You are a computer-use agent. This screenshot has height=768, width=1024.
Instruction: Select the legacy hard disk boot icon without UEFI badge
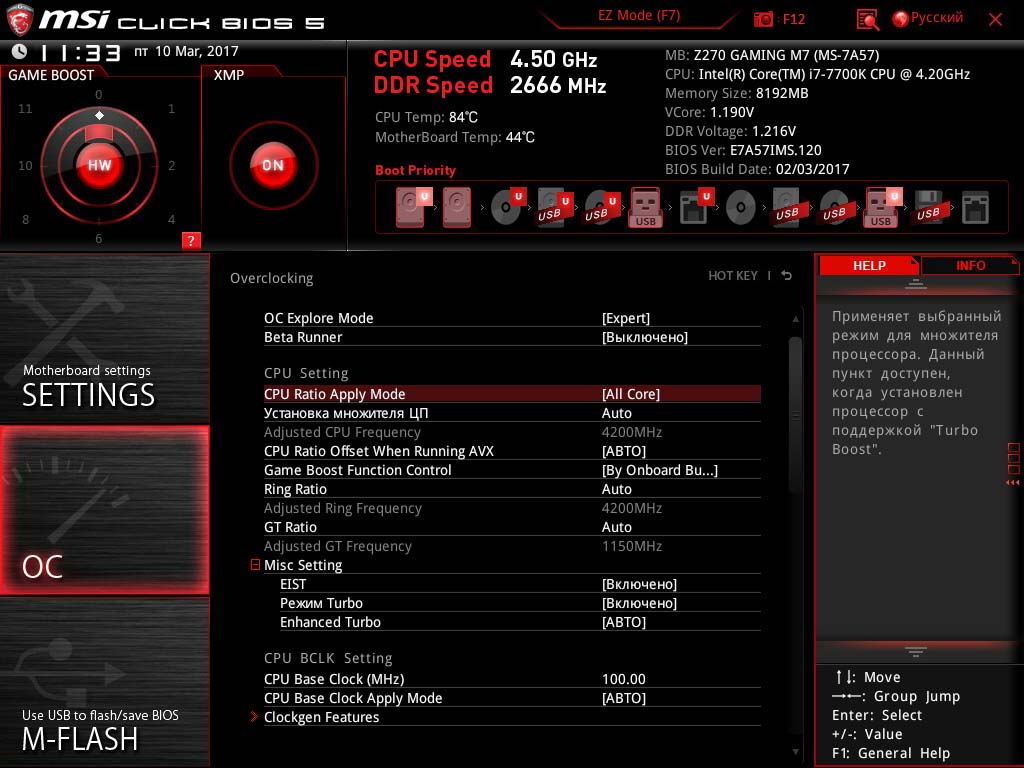(457, 208)
